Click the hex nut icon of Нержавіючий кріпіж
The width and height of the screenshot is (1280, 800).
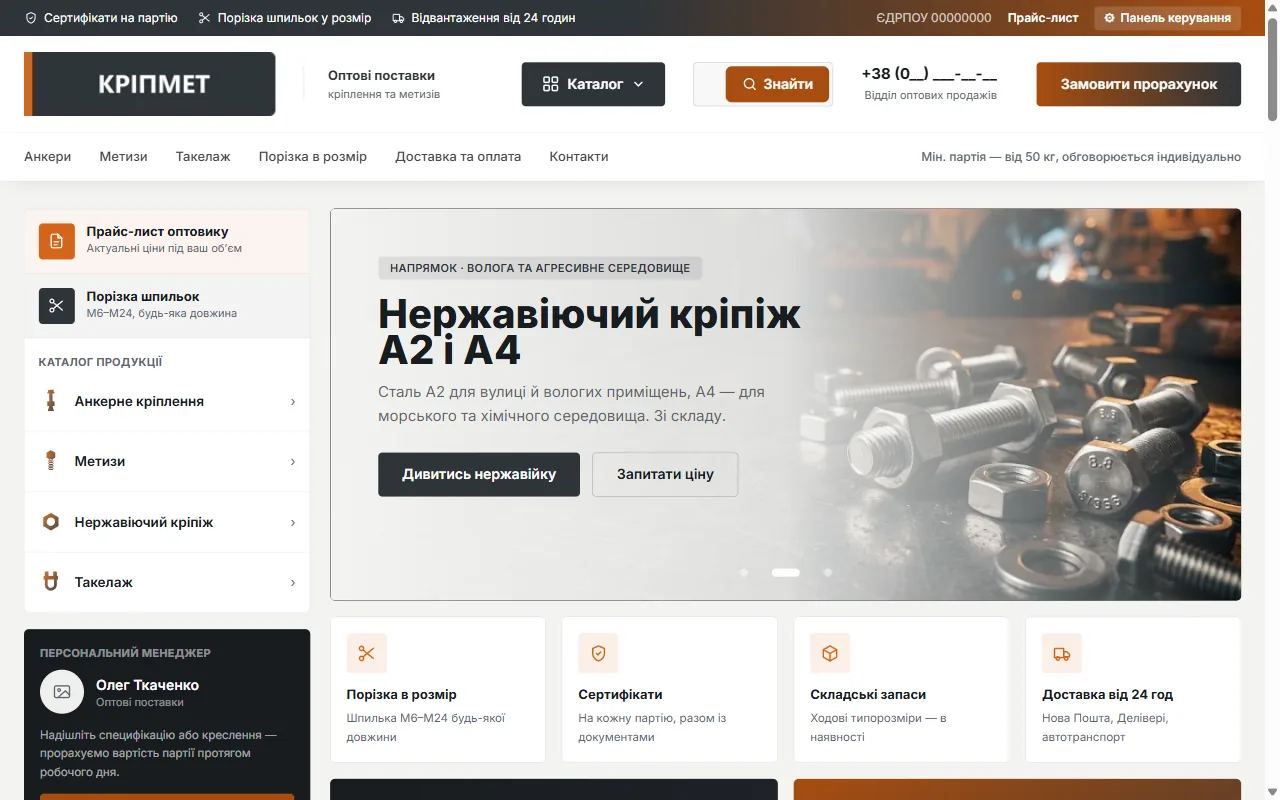(x=50, y=522)
